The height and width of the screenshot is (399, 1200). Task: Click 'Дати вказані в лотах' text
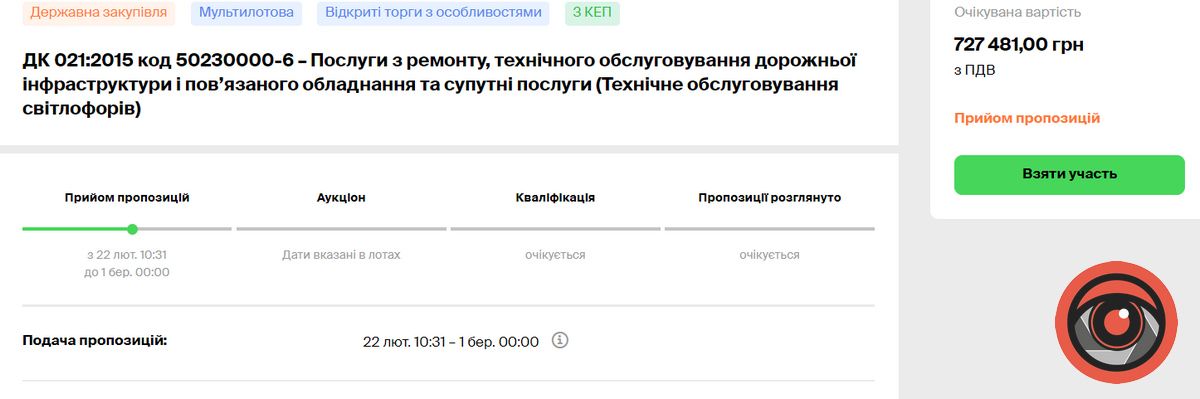pyautogui.click(x=341, y=255)
